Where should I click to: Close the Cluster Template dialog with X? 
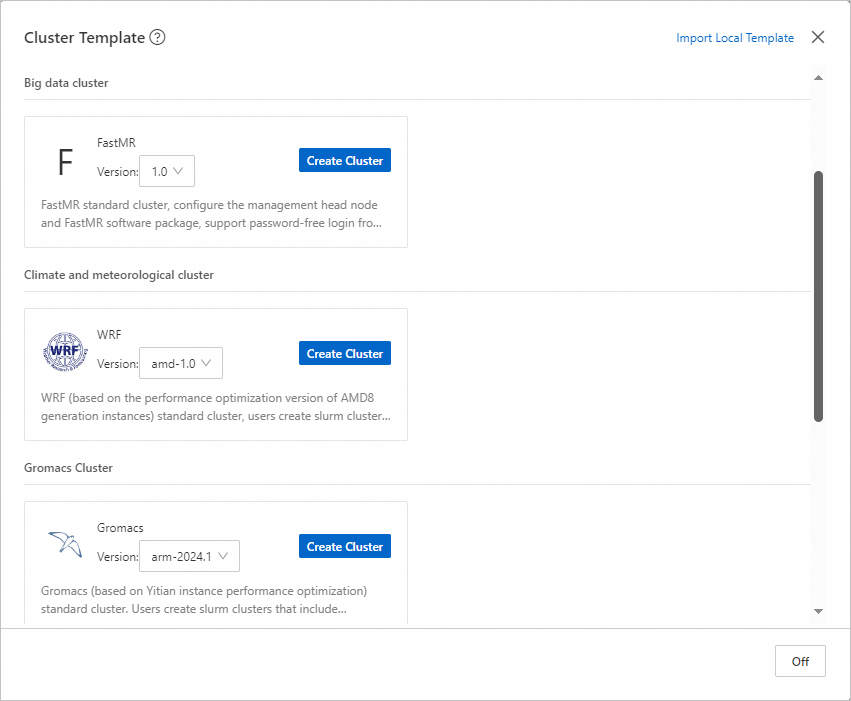point(818,37)
